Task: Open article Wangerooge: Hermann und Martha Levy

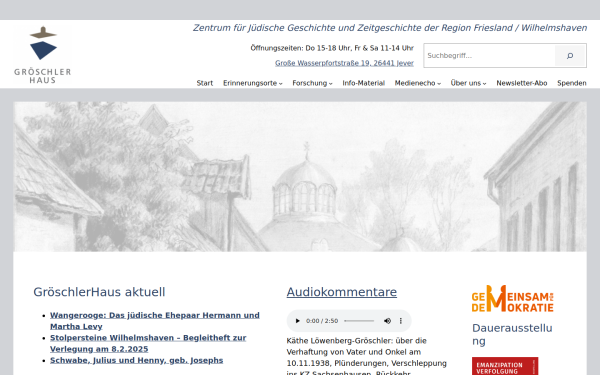Action: coord(155,321)
